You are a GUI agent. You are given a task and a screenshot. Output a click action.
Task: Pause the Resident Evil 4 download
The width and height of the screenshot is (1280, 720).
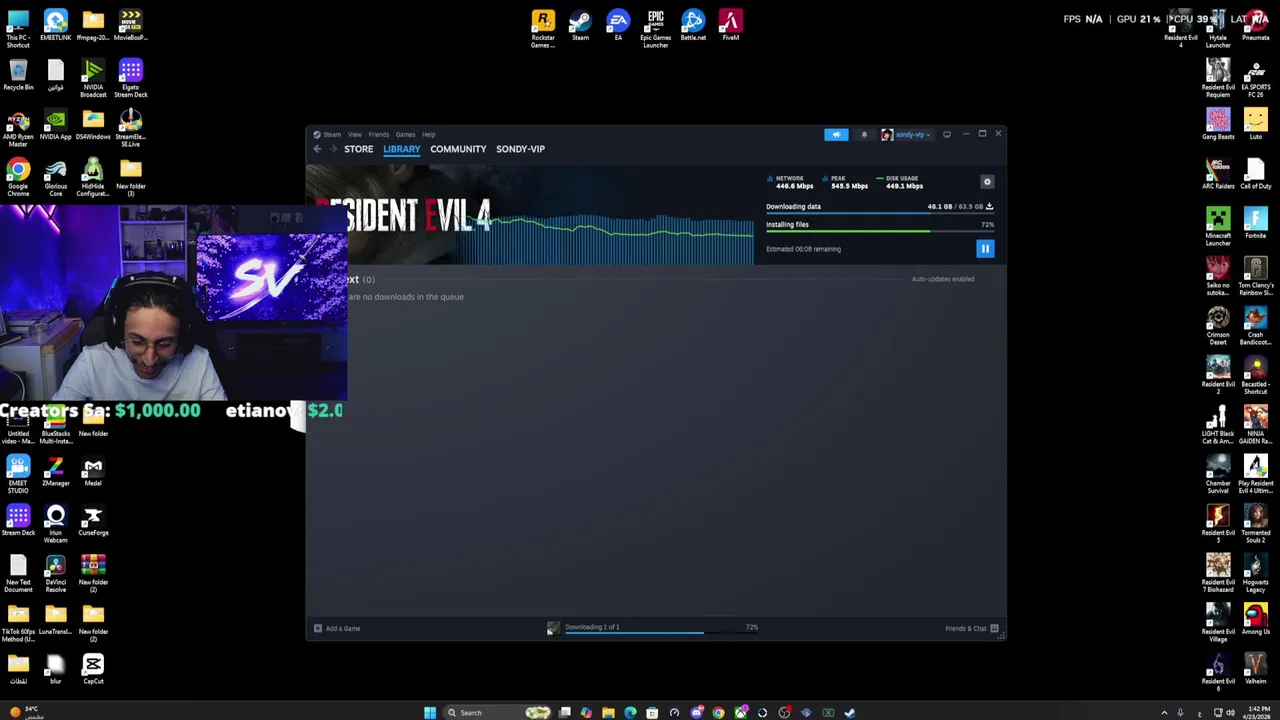(x=985, y=249)
